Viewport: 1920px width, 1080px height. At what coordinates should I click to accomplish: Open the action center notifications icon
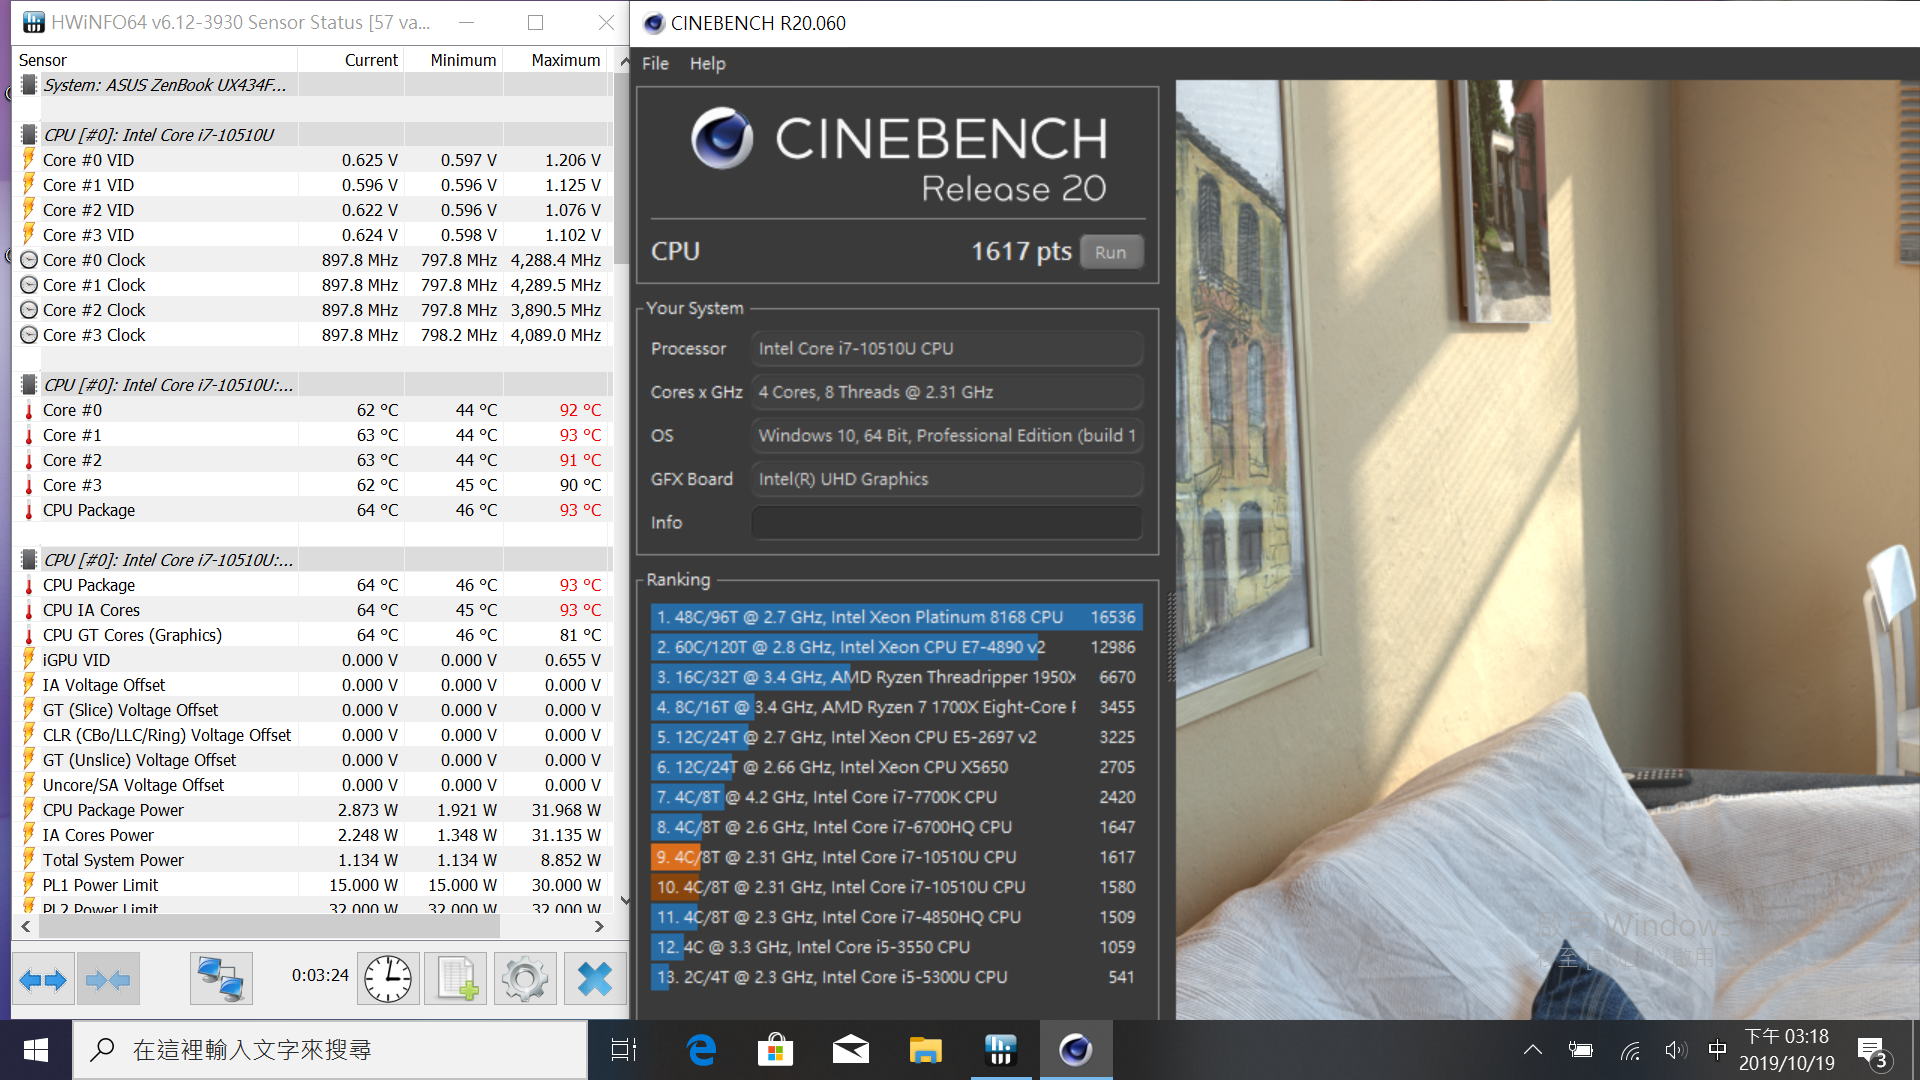1874,1052
